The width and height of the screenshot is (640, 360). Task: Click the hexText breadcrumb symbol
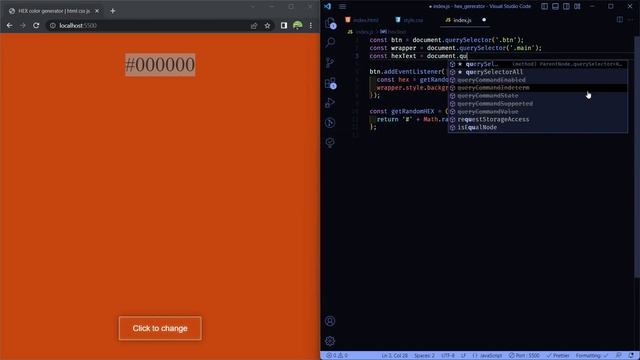pos(393,32)
